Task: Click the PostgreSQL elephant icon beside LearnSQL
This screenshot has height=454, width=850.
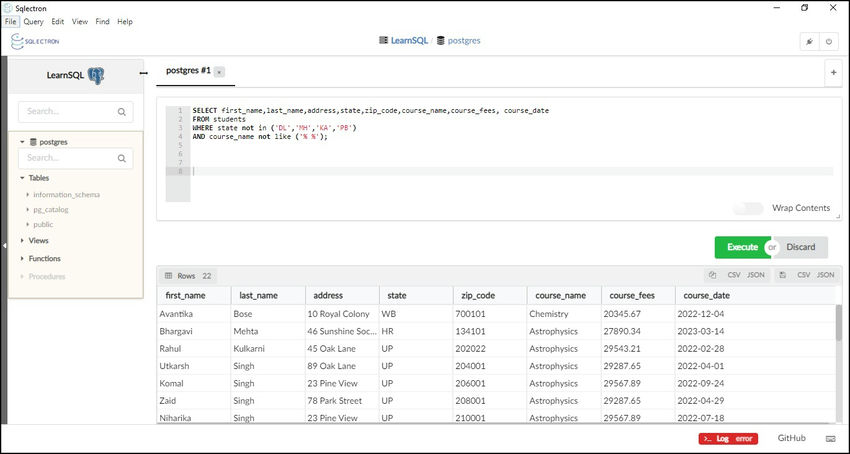Action: point(96,75)
